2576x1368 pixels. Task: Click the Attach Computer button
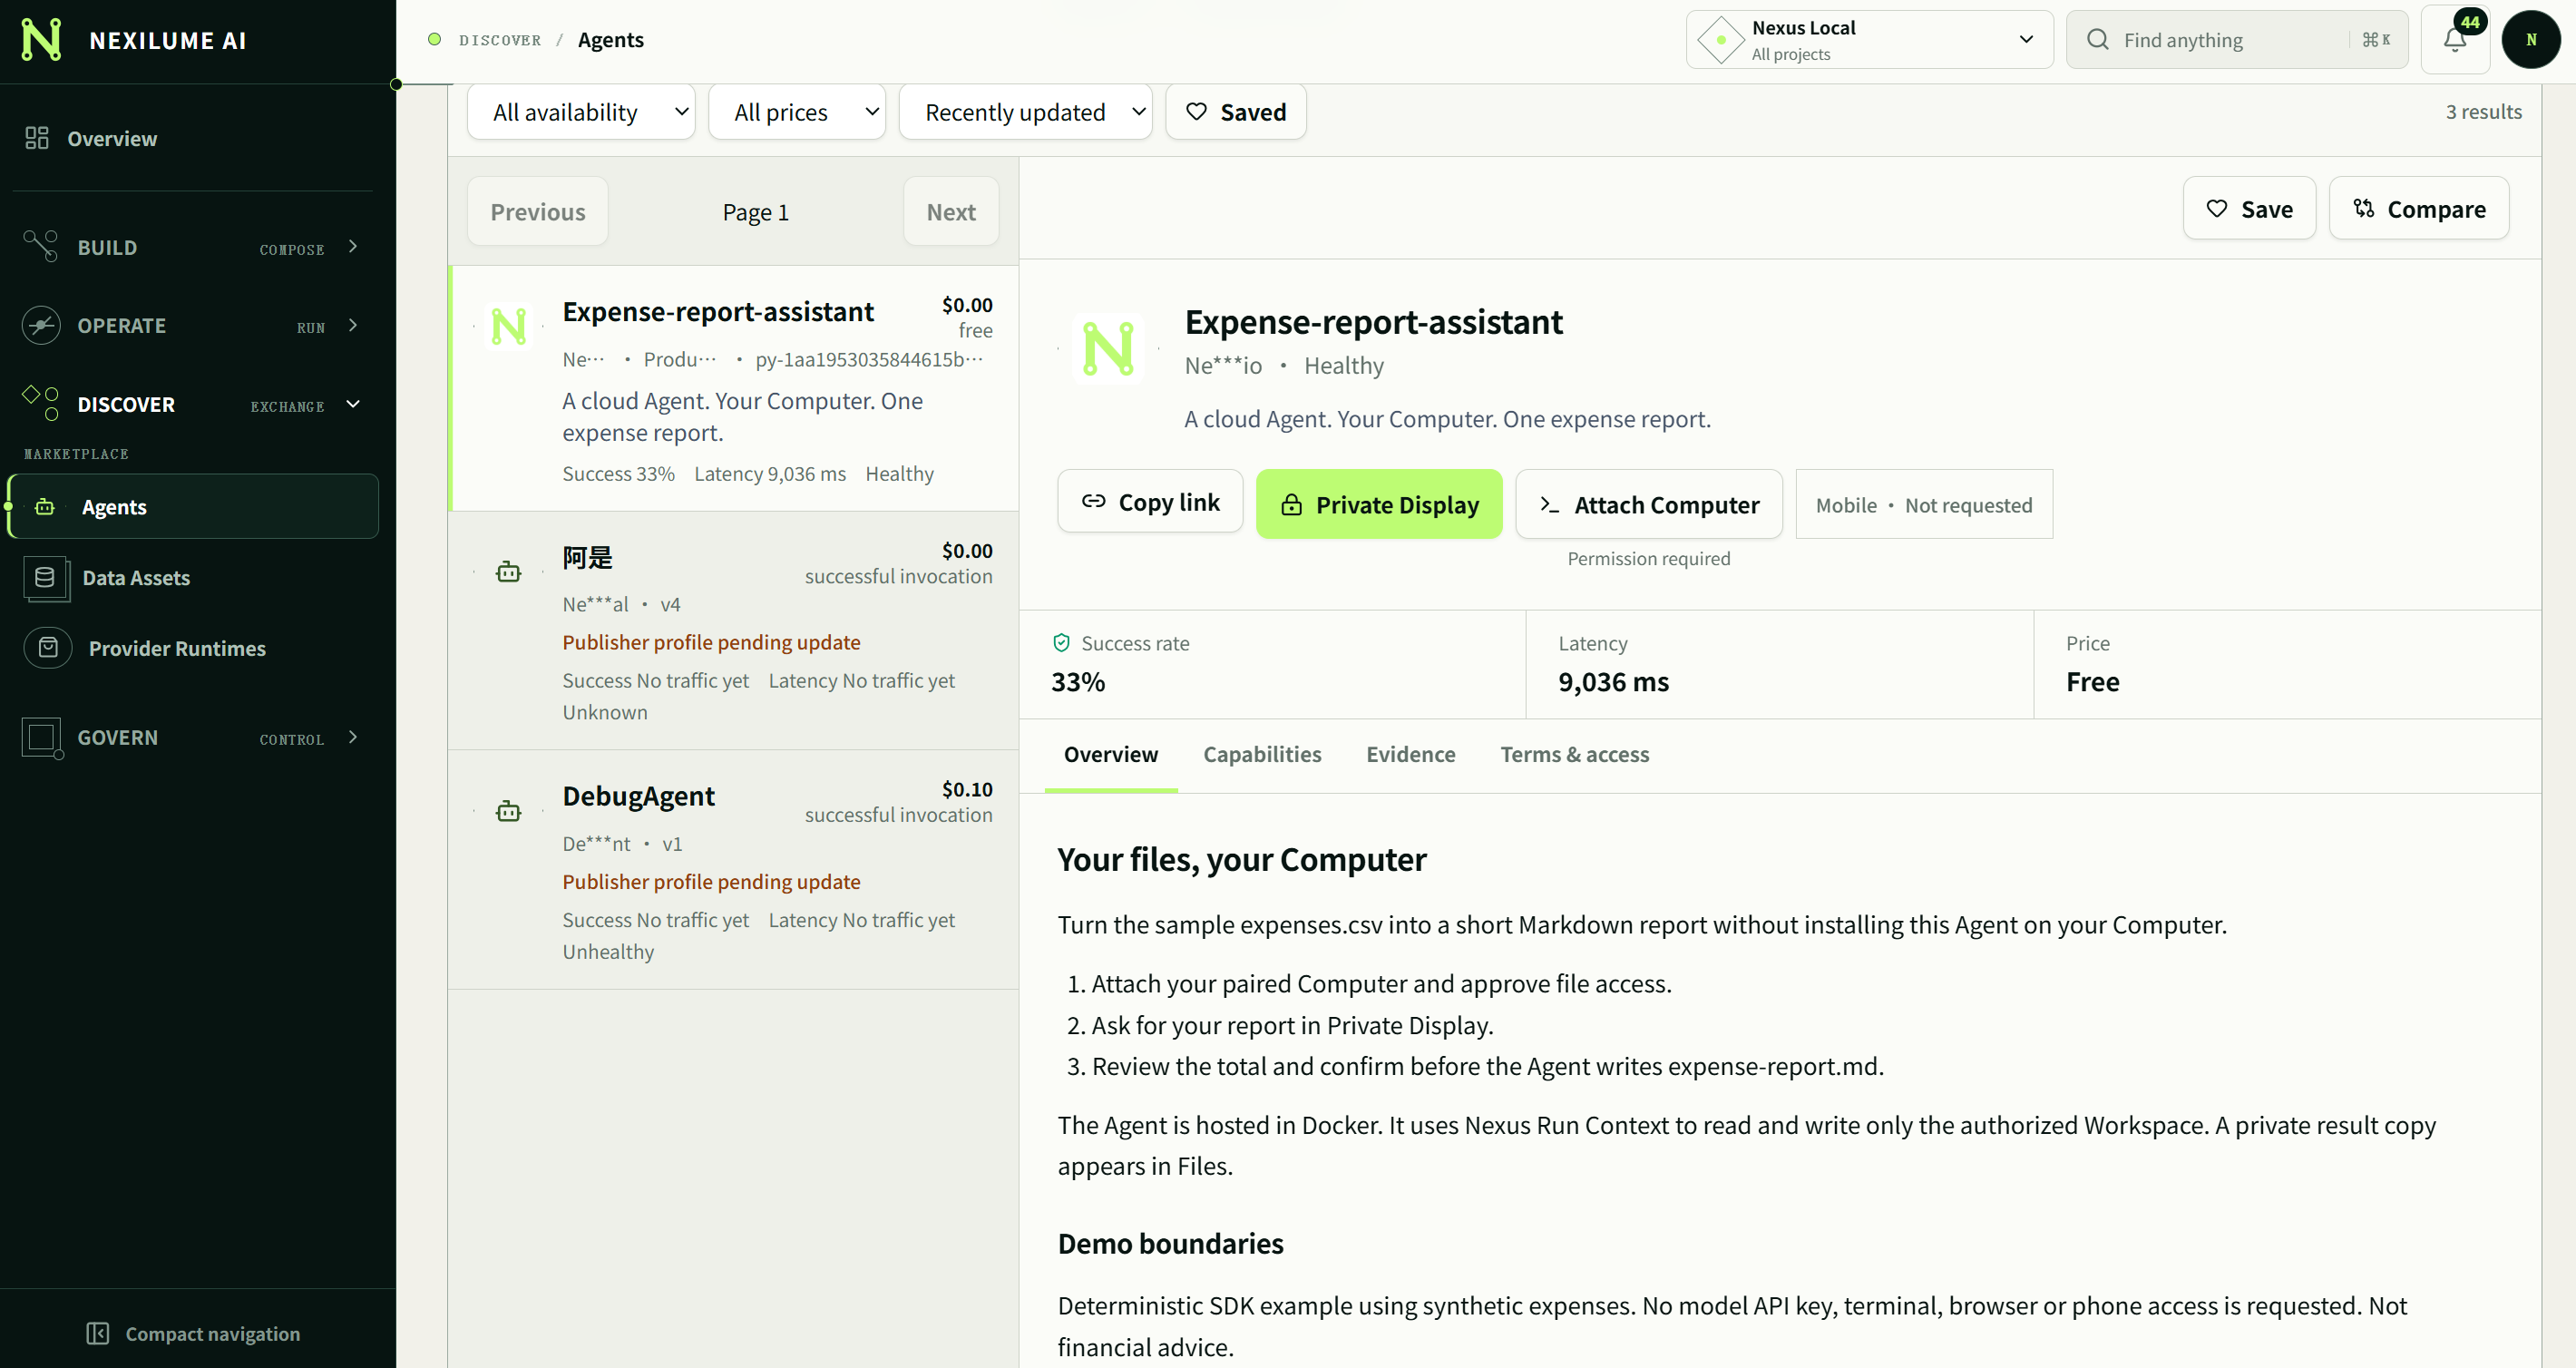coord(1649,503)
